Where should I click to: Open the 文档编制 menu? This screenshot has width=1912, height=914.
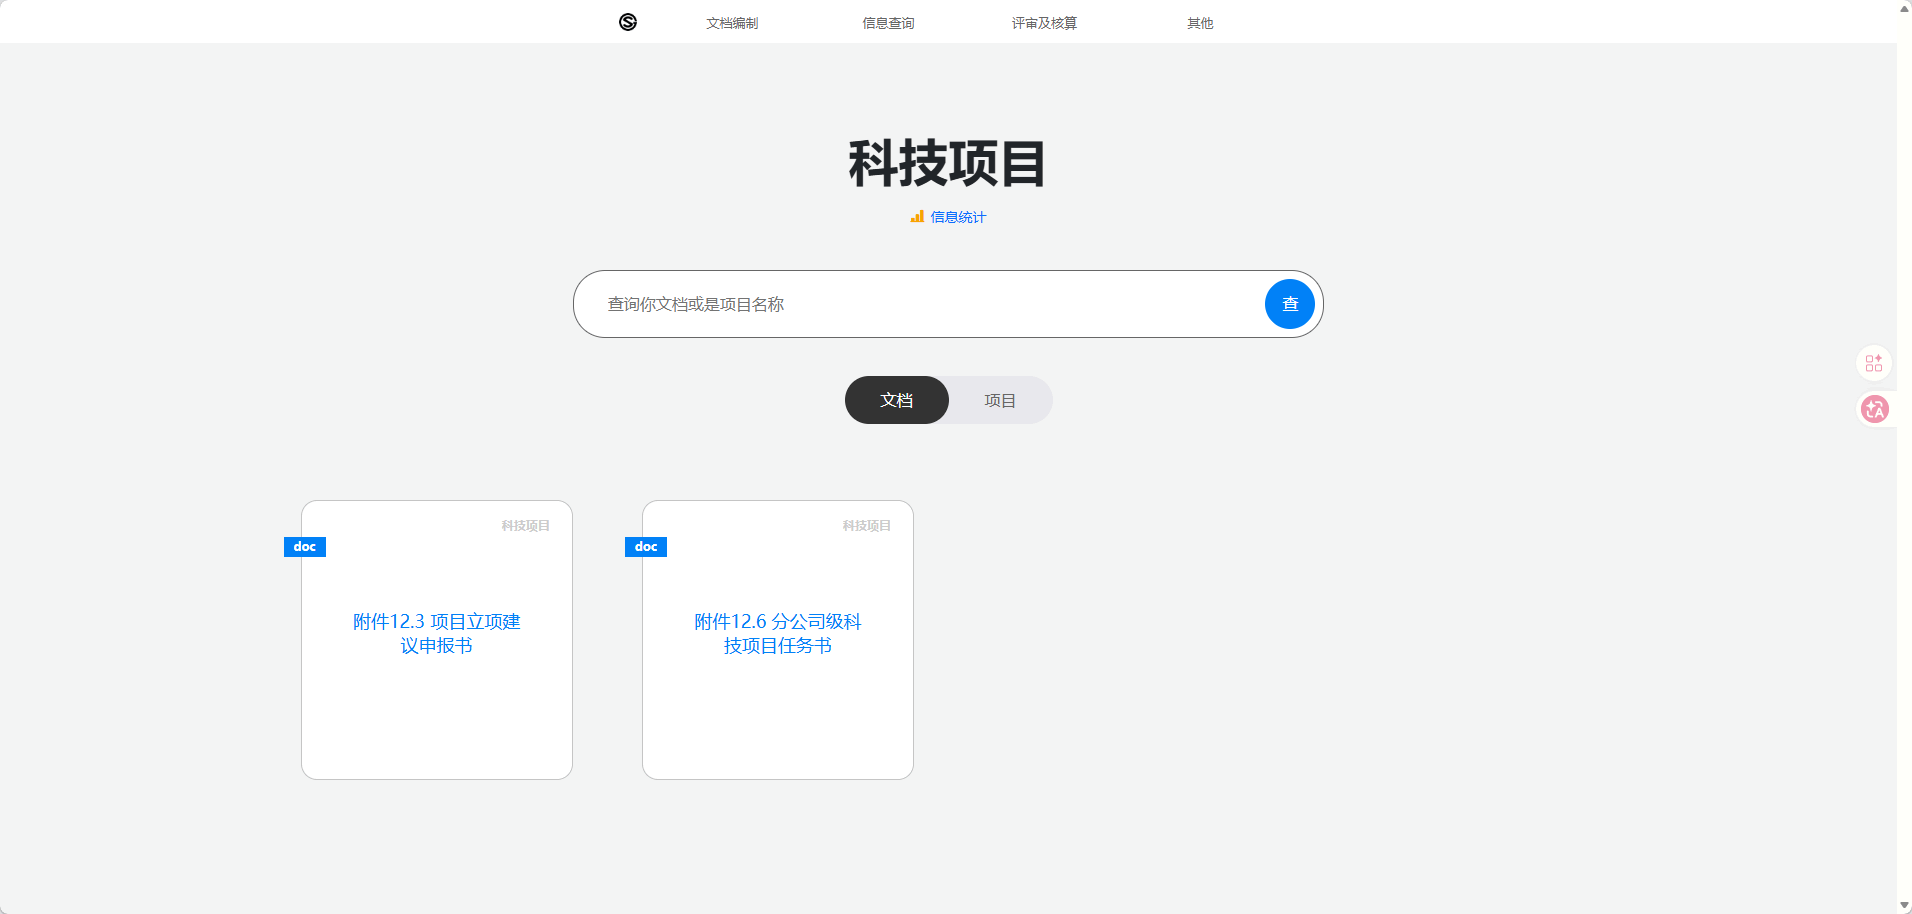[x=732, y=23]
